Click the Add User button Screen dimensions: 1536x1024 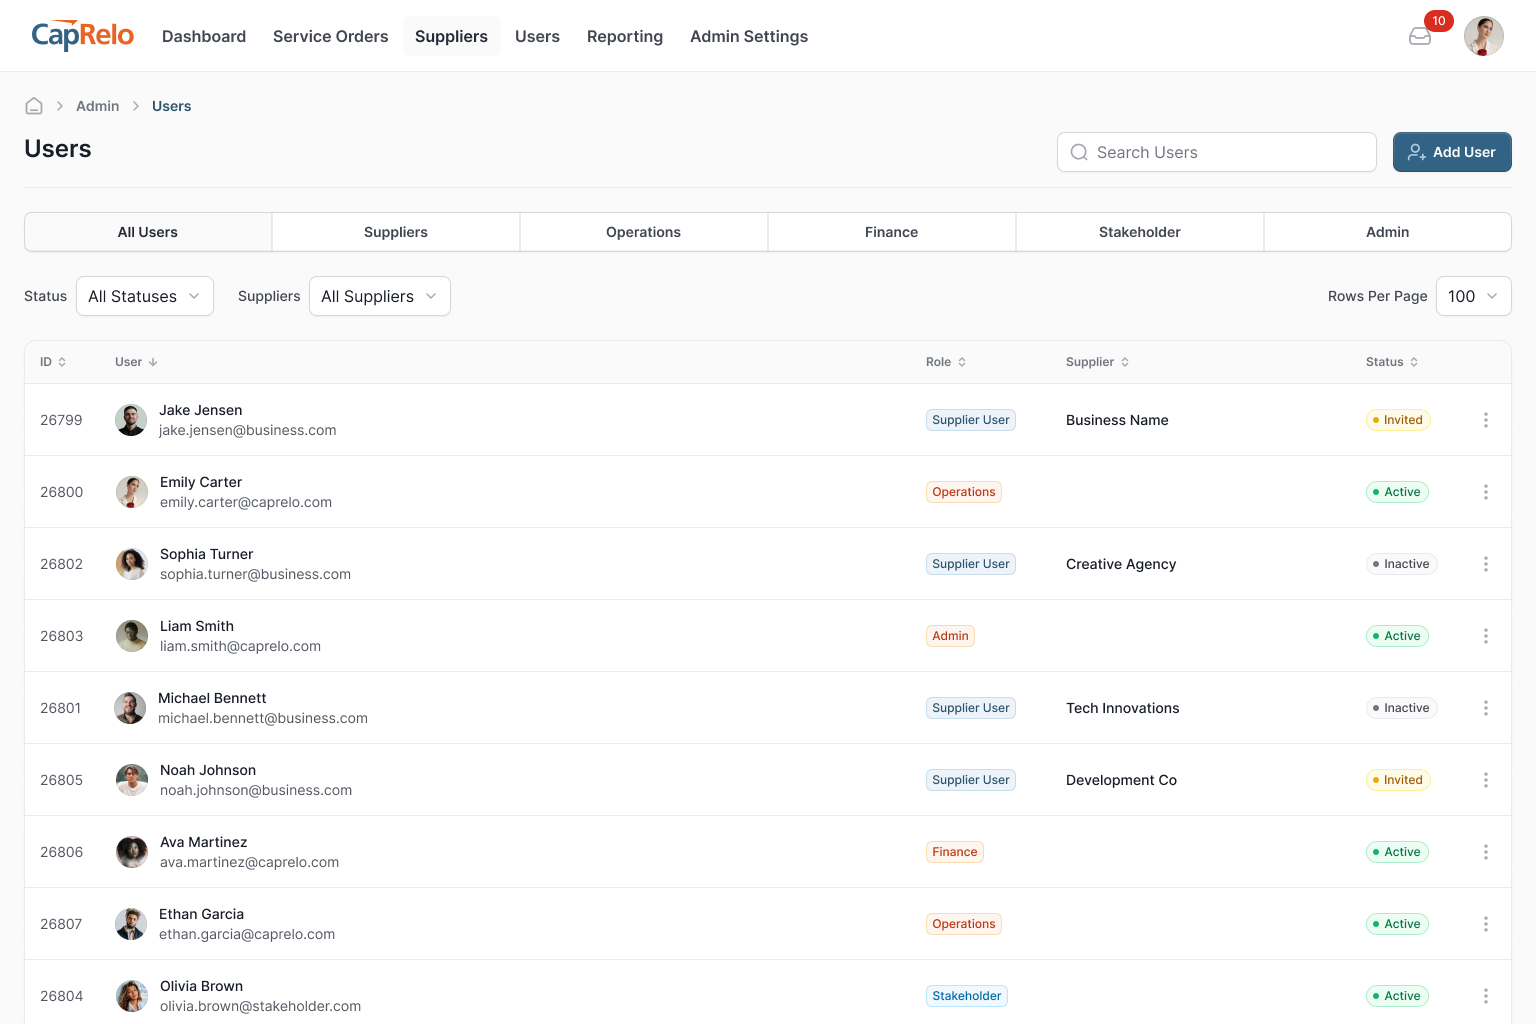tap(1451, 152)
